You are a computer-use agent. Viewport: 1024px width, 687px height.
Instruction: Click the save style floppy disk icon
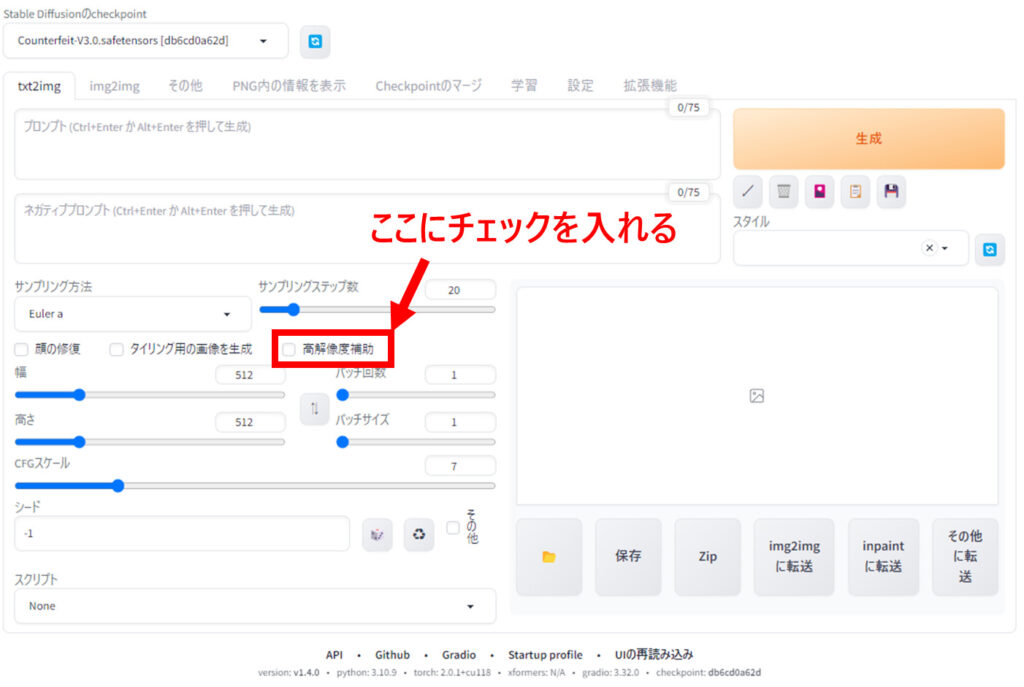(x=891, y=191)
